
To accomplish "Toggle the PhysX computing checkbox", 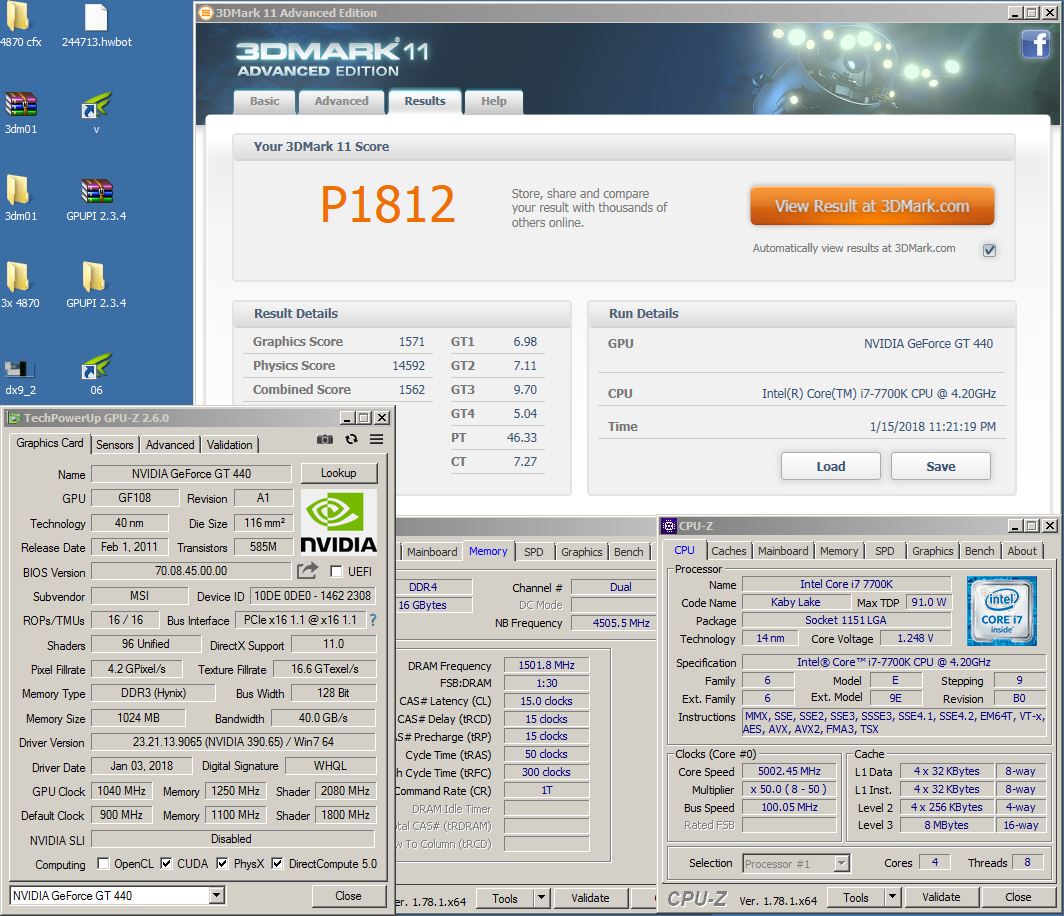I will click(222, 863).
